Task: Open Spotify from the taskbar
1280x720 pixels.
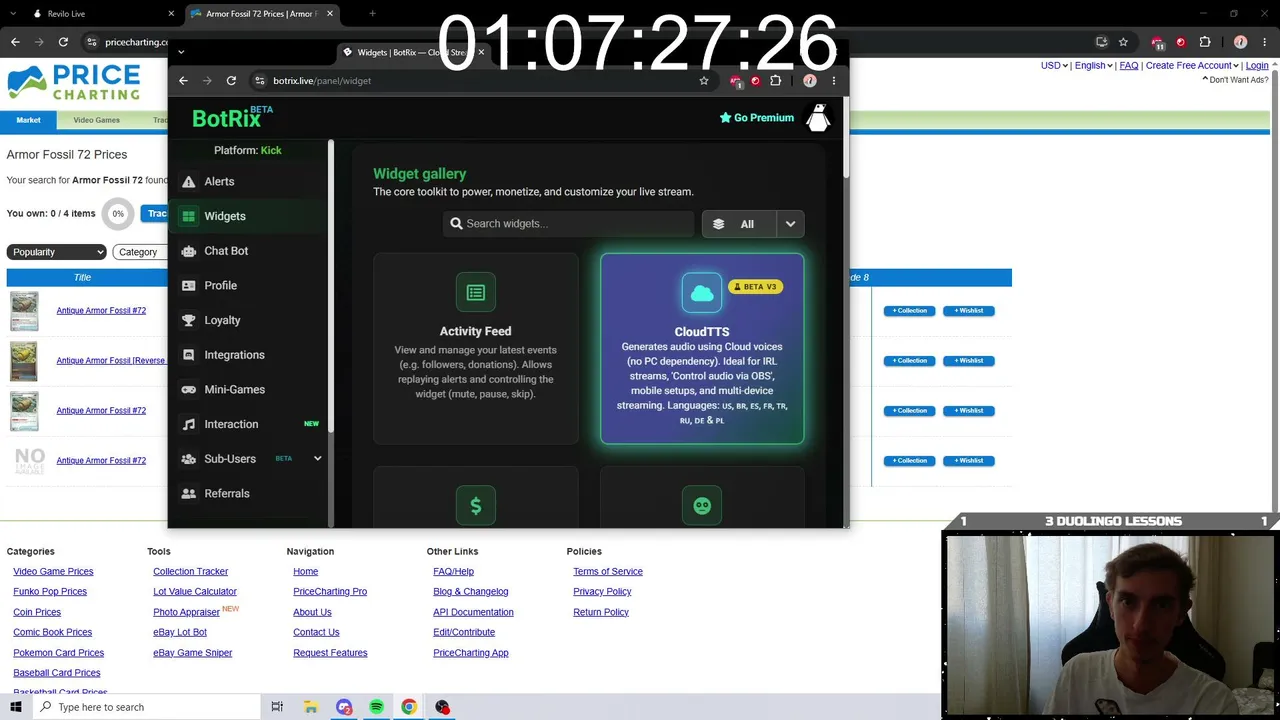Action: point(376,707)
